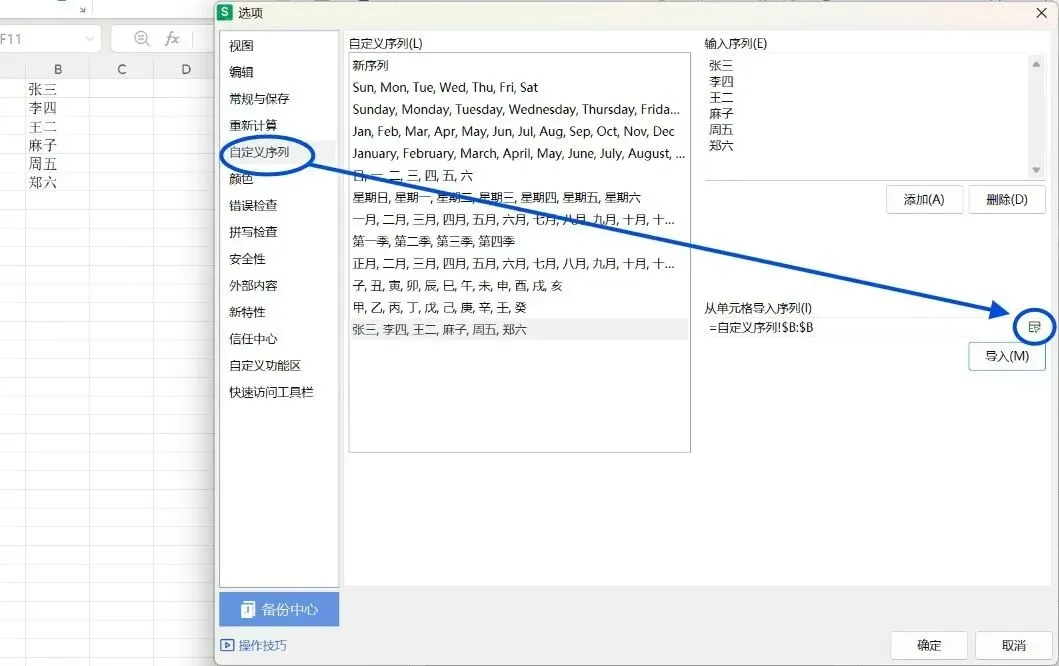Go to 错误检查 settings
The width and height of the screenshot is (1059, 666).
tap(253, 205)
